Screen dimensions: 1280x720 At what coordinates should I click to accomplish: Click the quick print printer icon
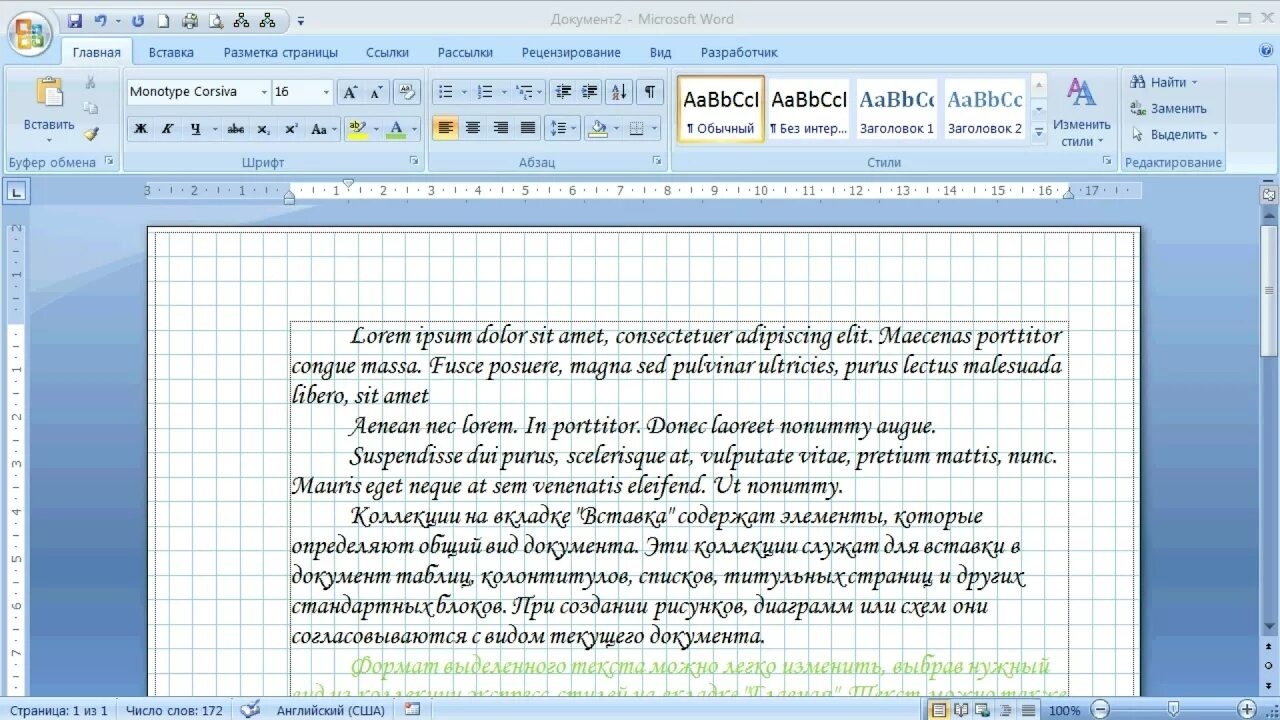click(x=189, y=20)
